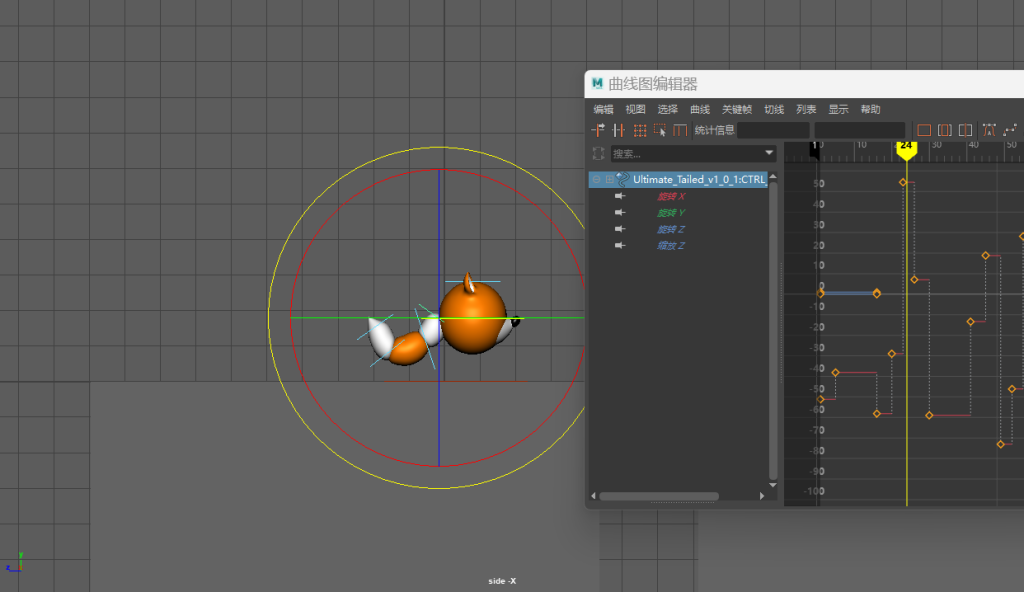The image size is (1024, 592).
Task: Click the viewport axis gizmo
Action: pyautogui.click(x=15, y=563)
